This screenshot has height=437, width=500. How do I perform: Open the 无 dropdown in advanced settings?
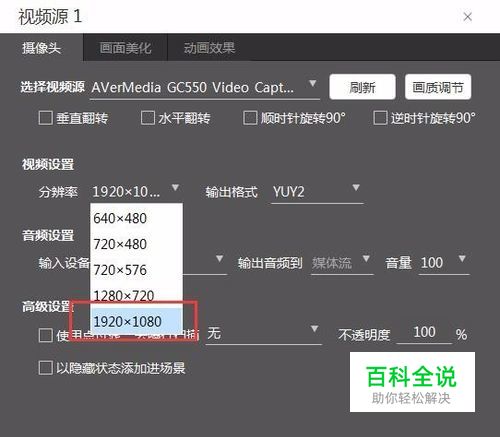[264, 333]
